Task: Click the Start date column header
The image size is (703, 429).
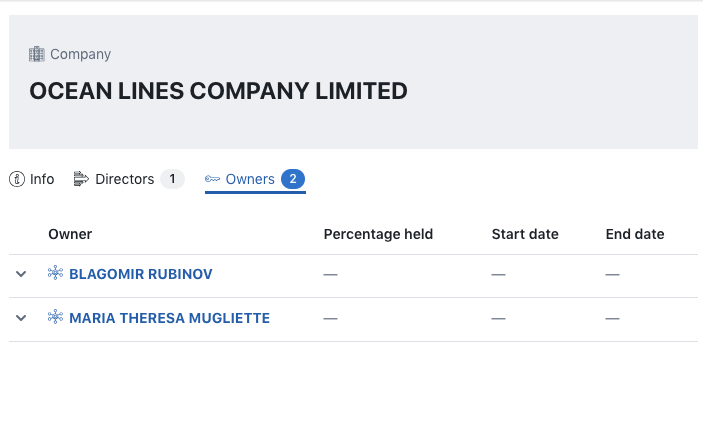Action: point(525,234)
